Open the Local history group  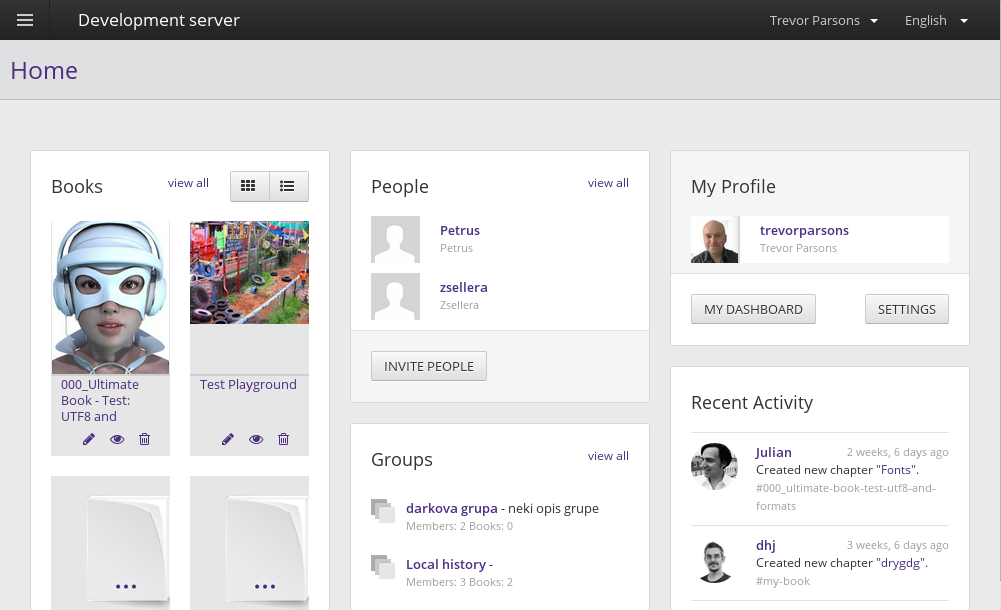[446, 565]
